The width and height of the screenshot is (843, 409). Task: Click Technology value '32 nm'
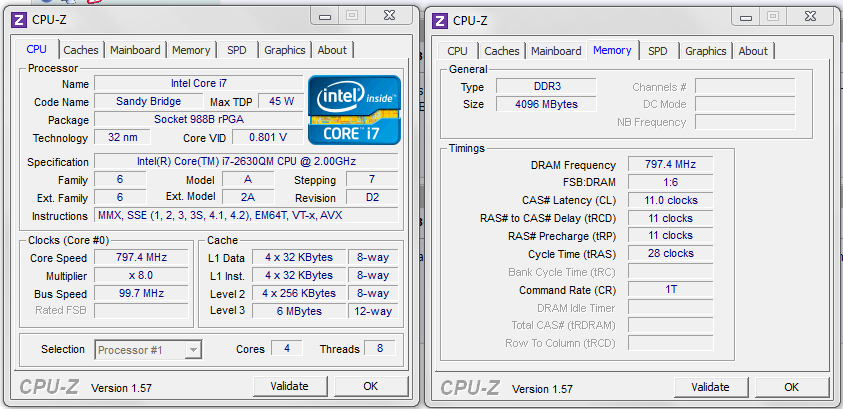click(x=122, y=137)
